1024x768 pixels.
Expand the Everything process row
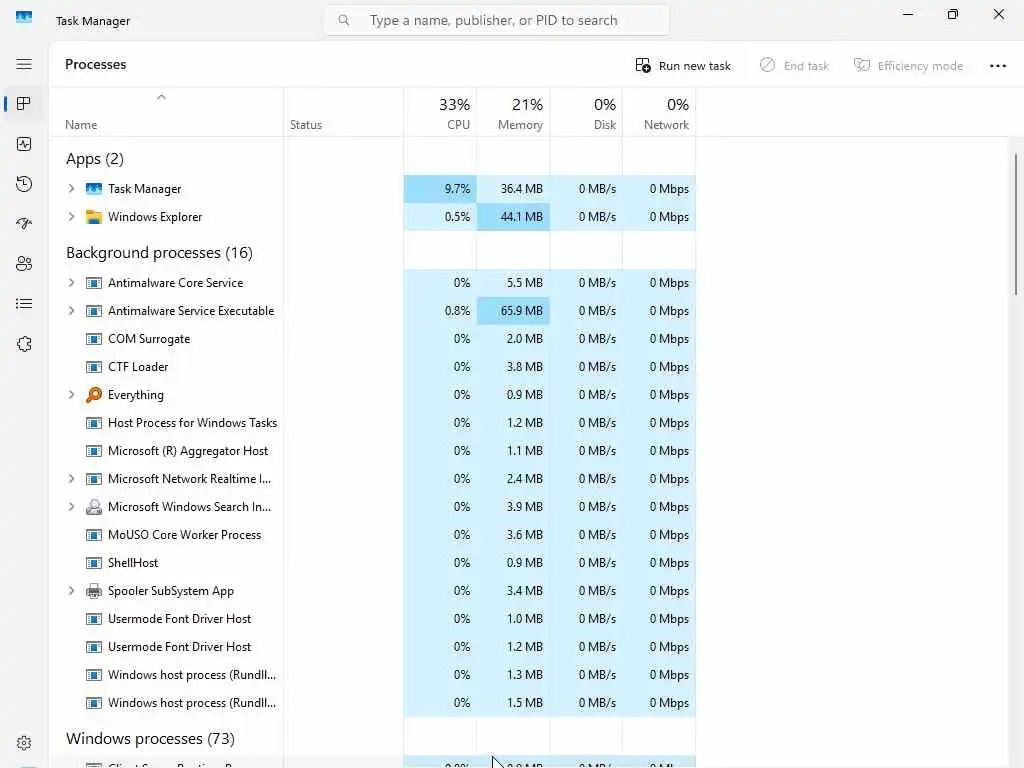click(71, 394)
